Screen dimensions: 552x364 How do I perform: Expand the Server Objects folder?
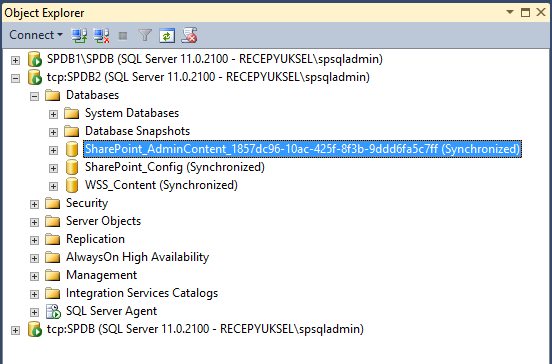click(x=34, y=222)
